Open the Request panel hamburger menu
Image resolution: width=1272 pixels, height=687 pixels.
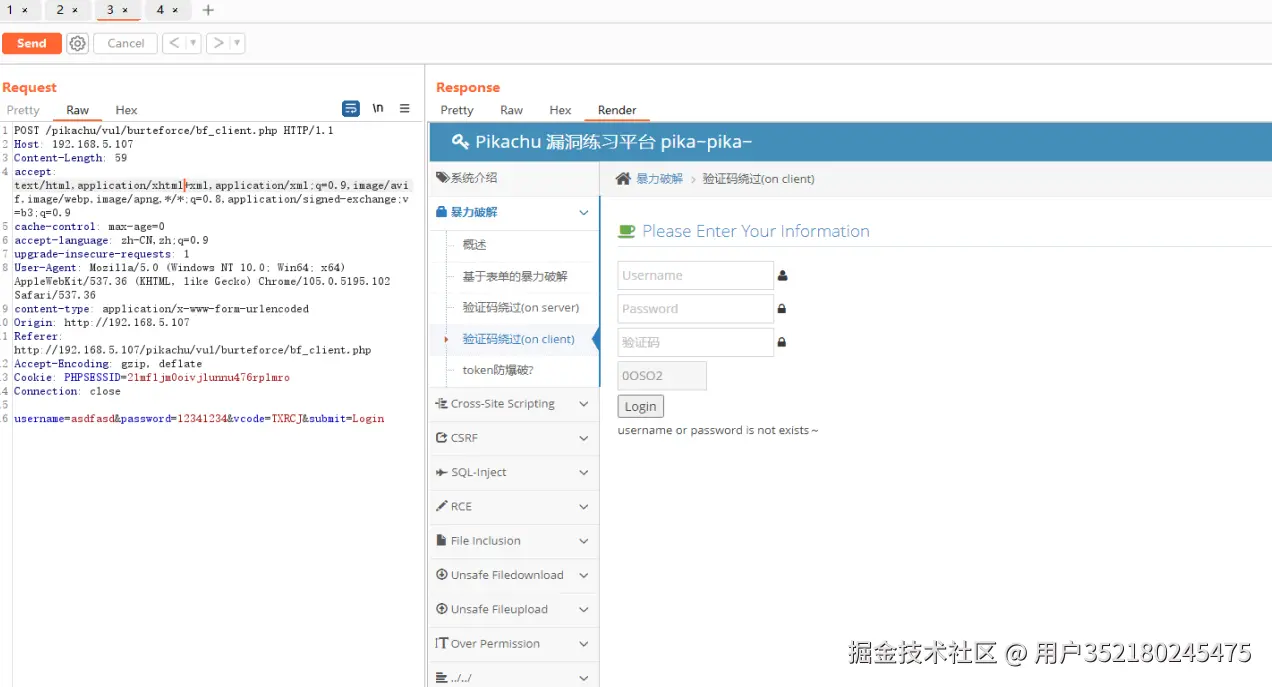pyautogui.click(x=405, y=108)
